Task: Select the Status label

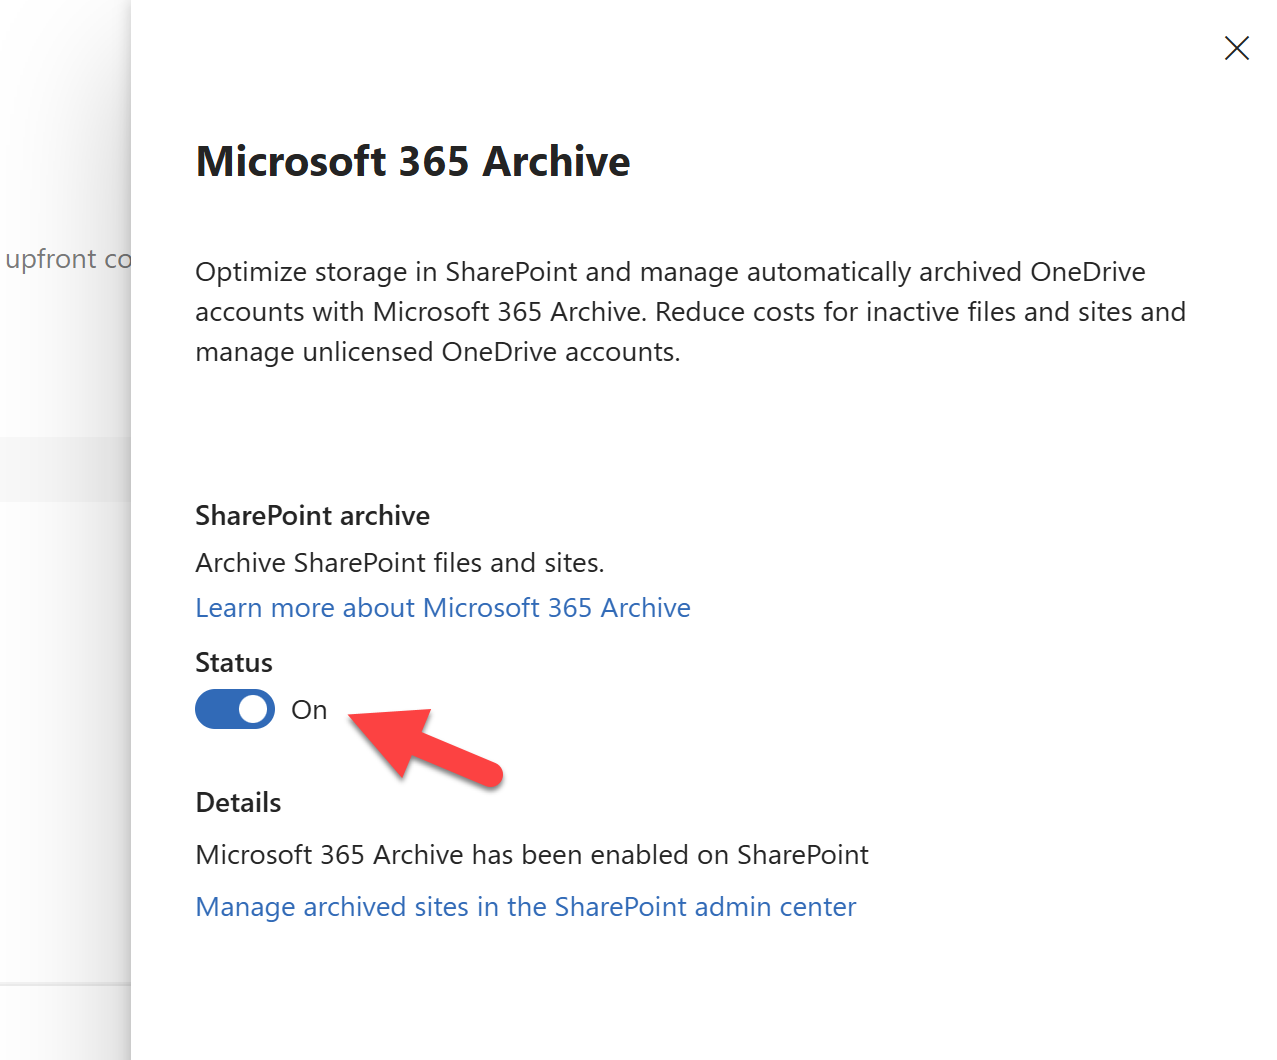Action: (x=234, y=663)
